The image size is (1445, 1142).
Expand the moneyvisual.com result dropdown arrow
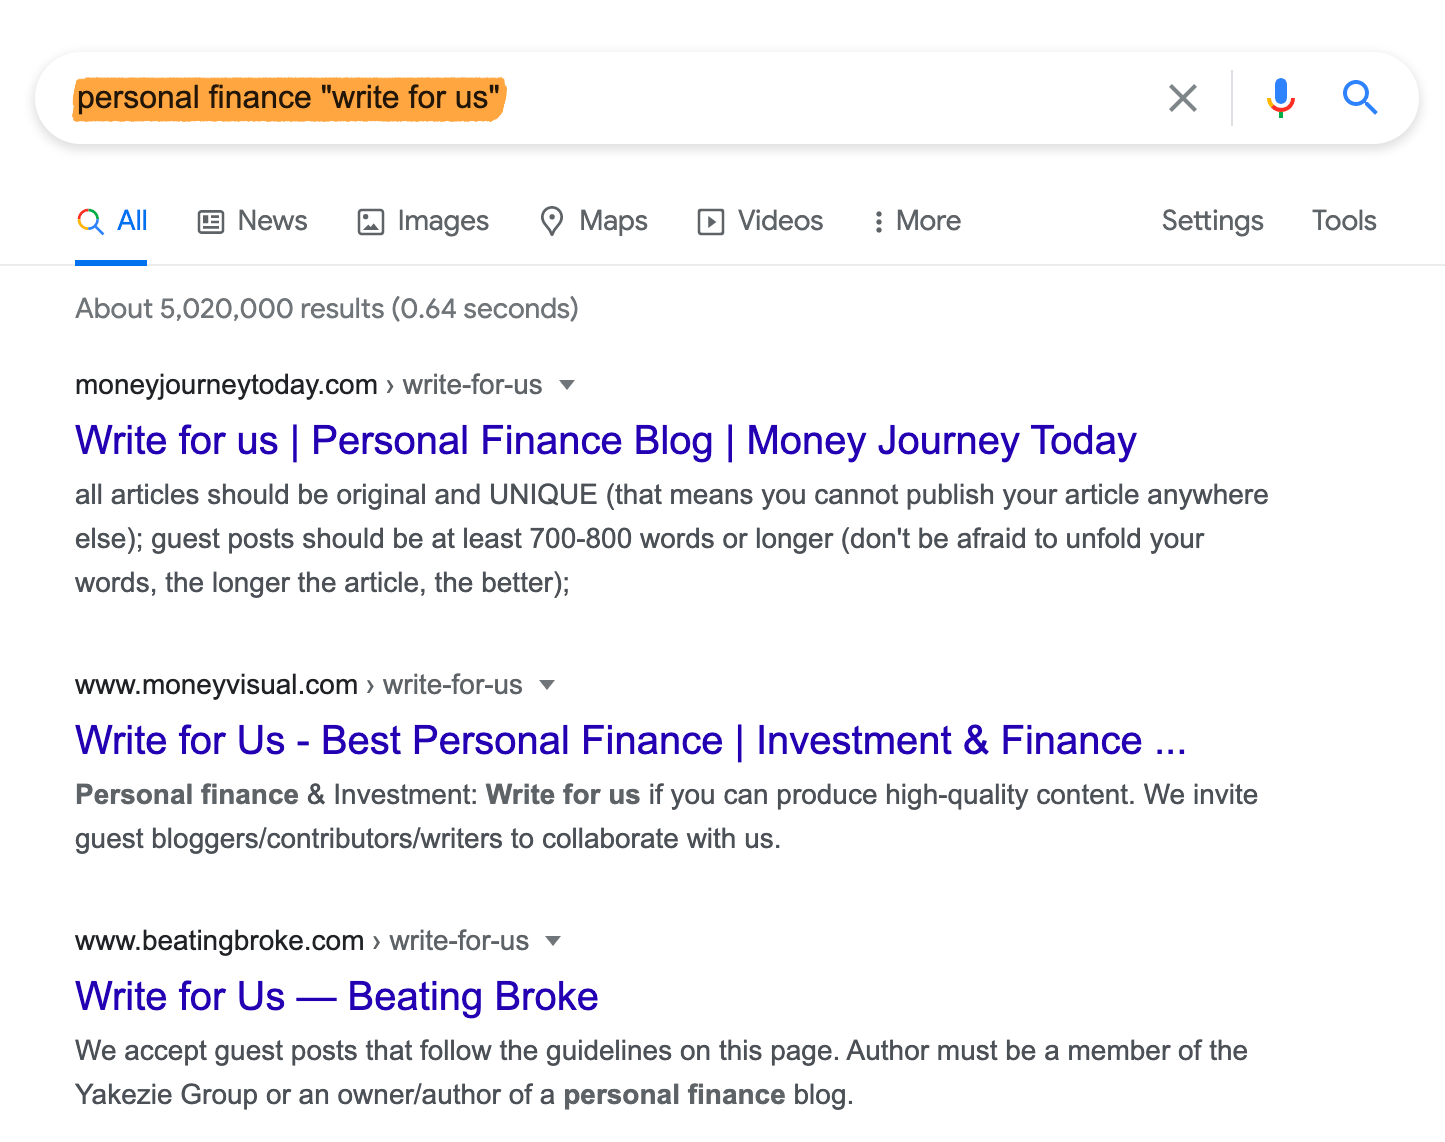547,685
